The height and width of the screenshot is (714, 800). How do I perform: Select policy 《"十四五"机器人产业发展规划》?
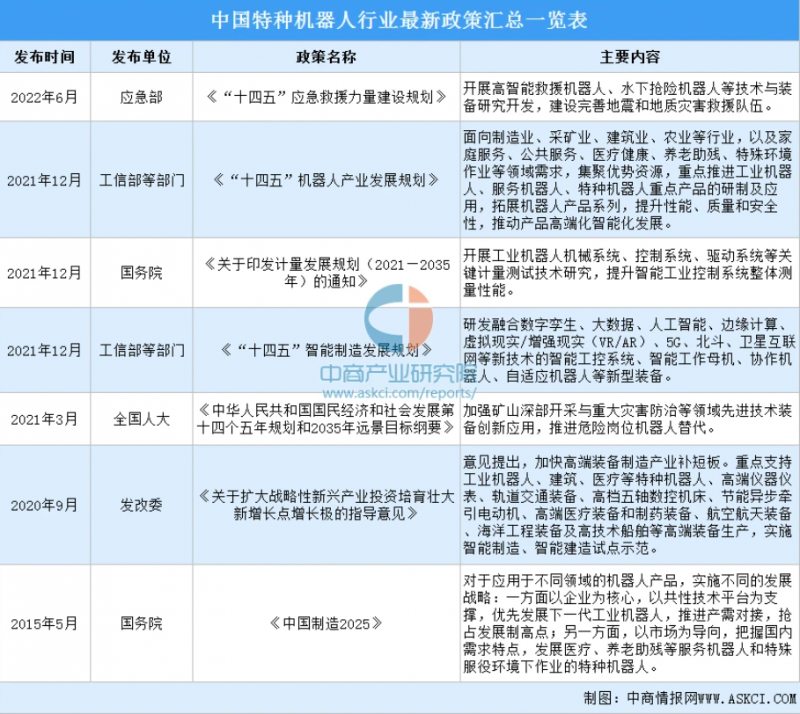pos(326,180)
